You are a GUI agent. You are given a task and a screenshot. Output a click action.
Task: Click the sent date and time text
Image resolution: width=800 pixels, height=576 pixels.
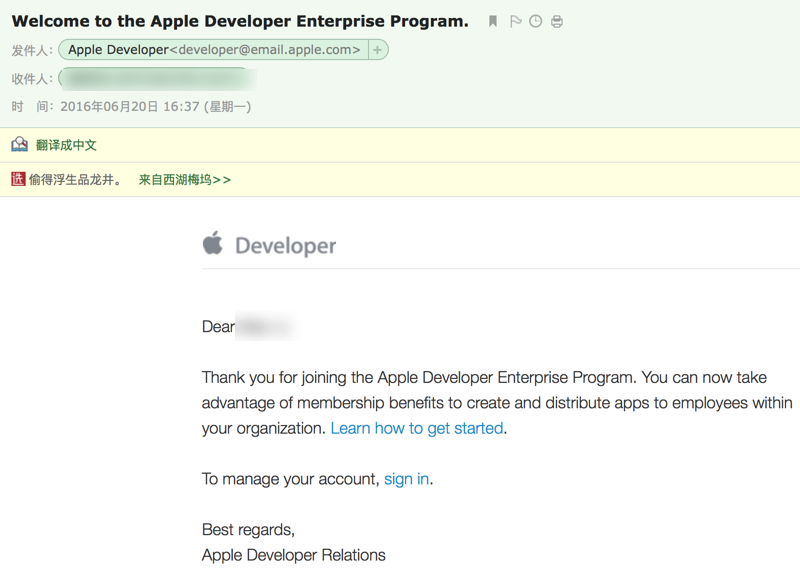click(155, 106)
